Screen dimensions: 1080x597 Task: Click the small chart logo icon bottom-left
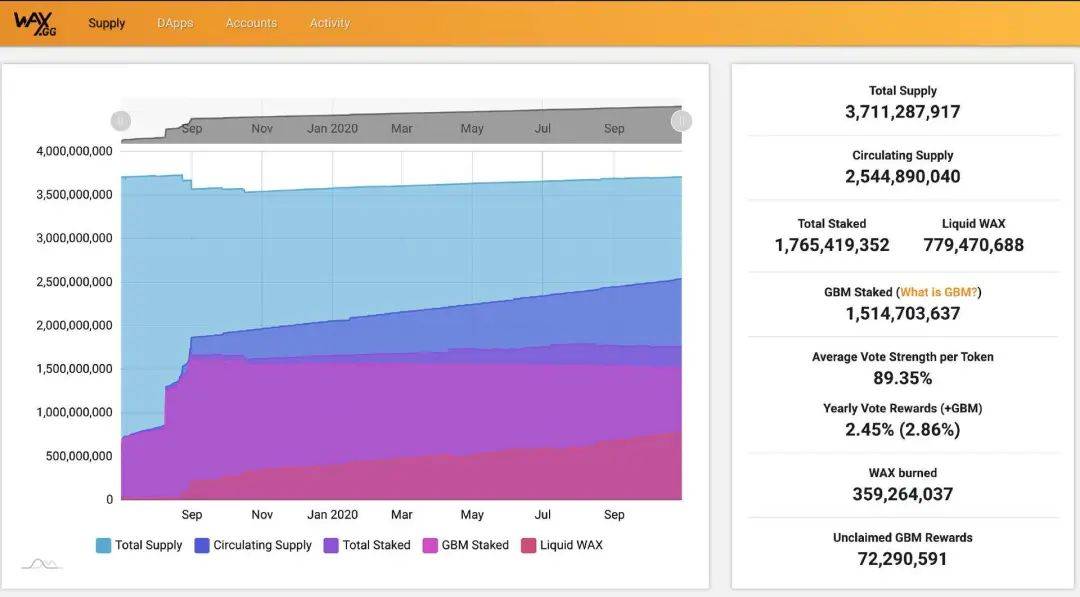point(41,564)
